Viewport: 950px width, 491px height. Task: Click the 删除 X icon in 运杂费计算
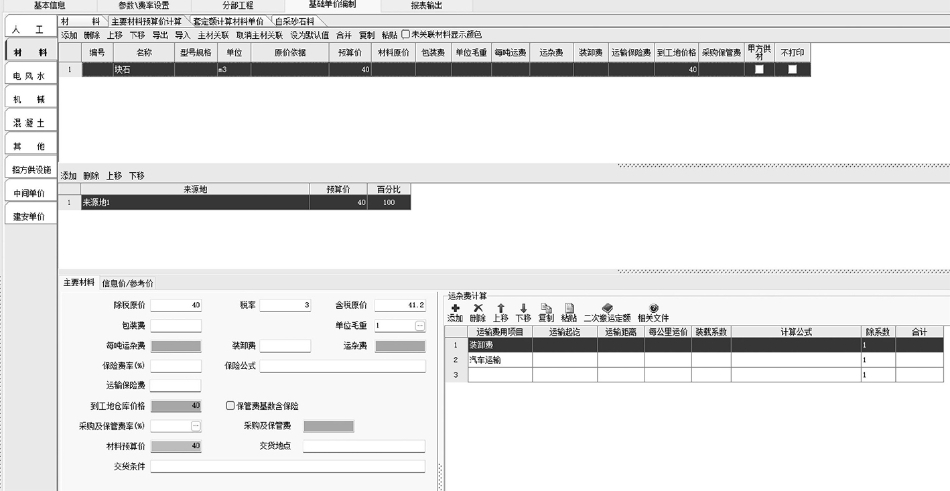pos(477,308)
